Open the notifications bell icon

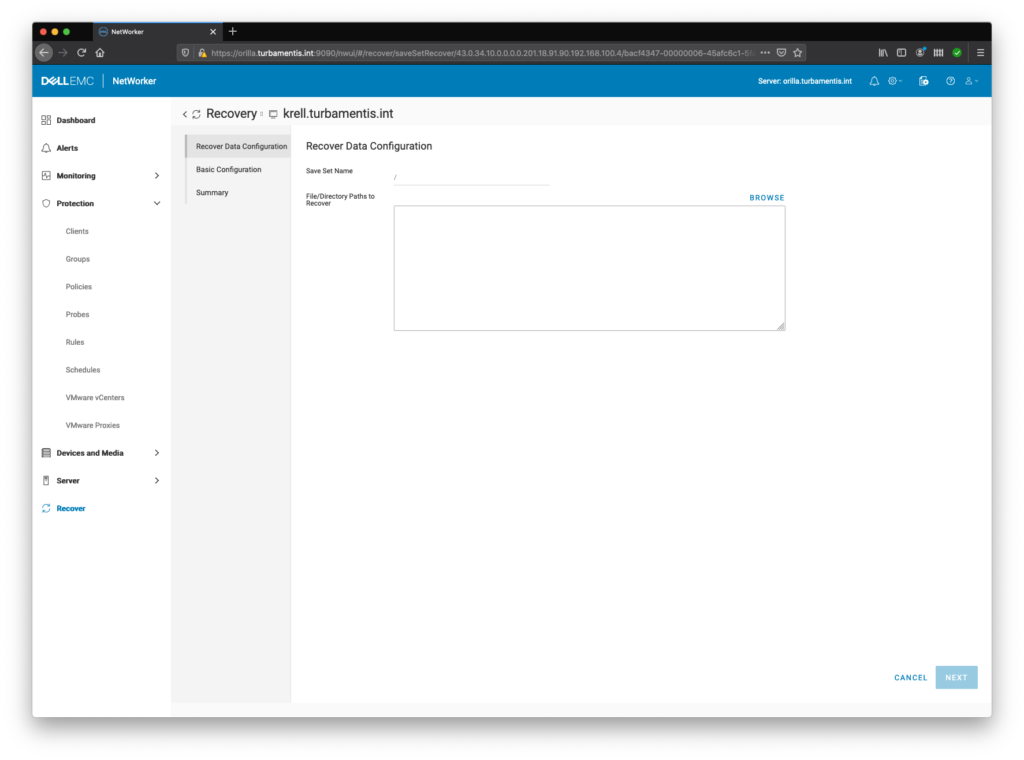[874, 81]
